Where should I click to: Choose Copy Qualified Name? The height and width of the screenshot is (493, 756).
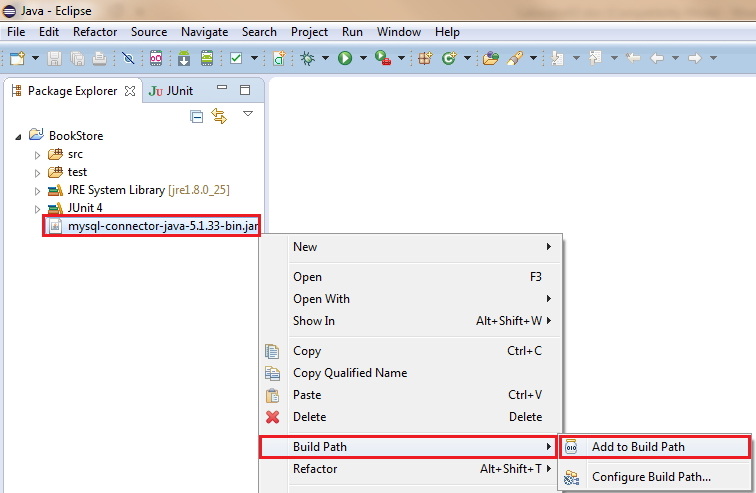(411, 373)
